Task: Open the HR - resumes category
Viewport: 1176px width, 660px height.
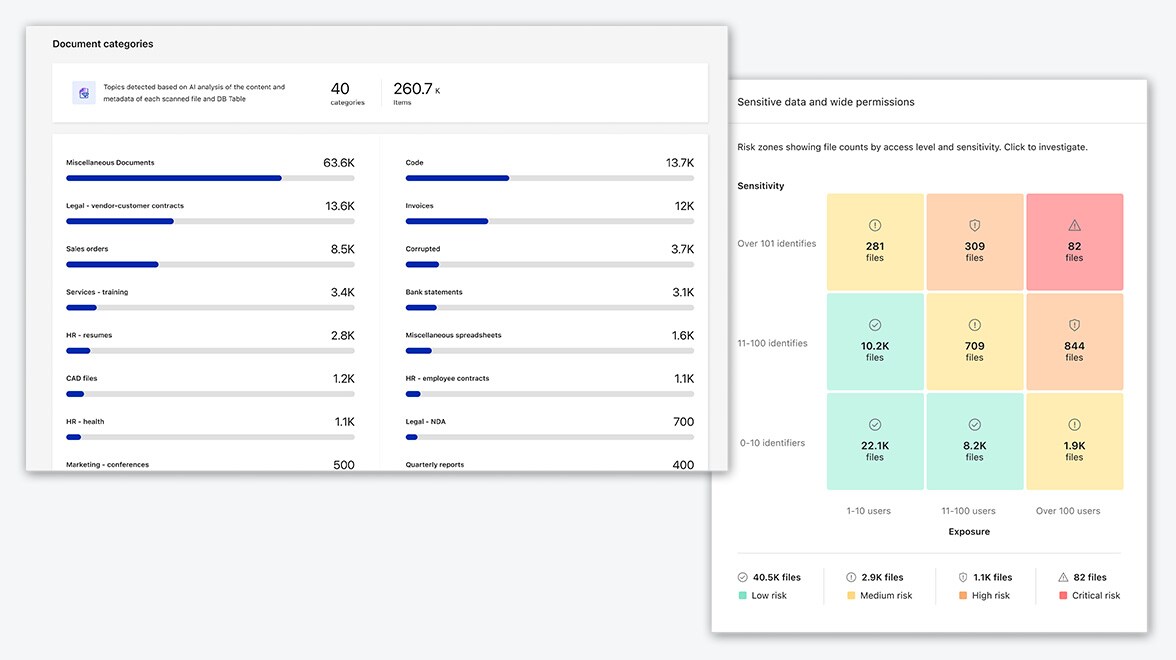Action: click(x=89, y=335)
